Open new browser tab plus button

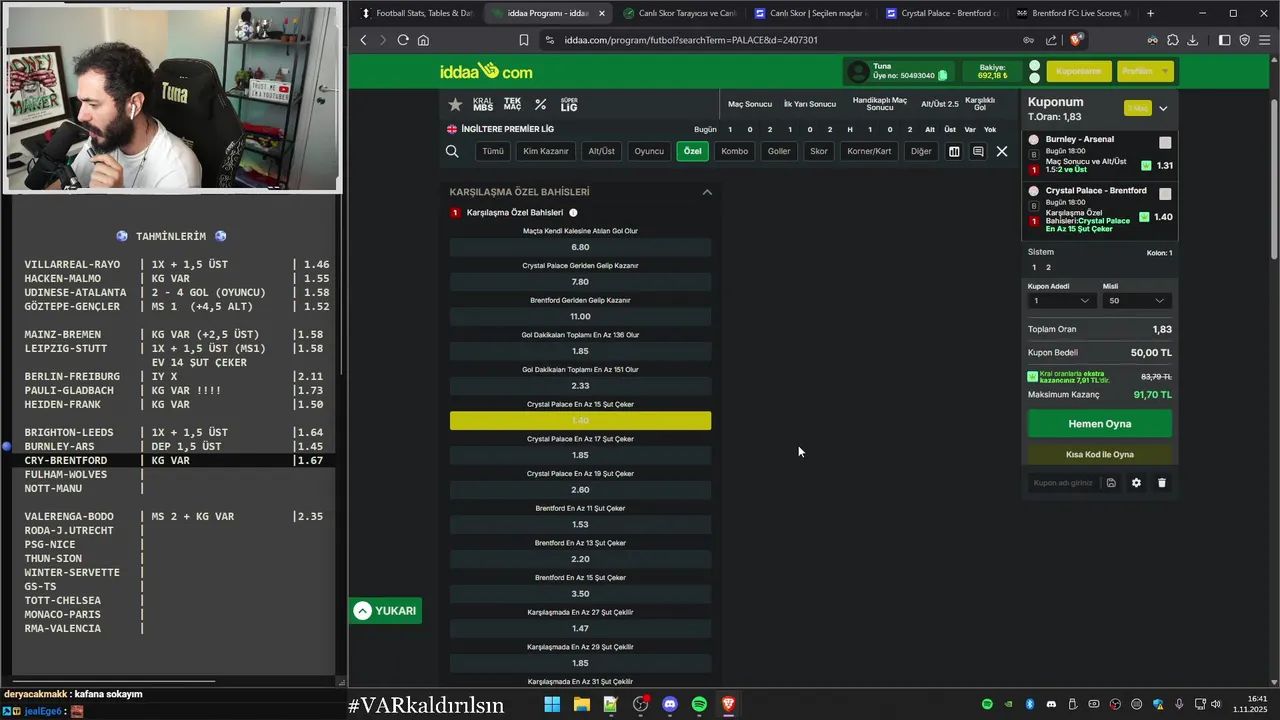click(x=1150, y=13)
